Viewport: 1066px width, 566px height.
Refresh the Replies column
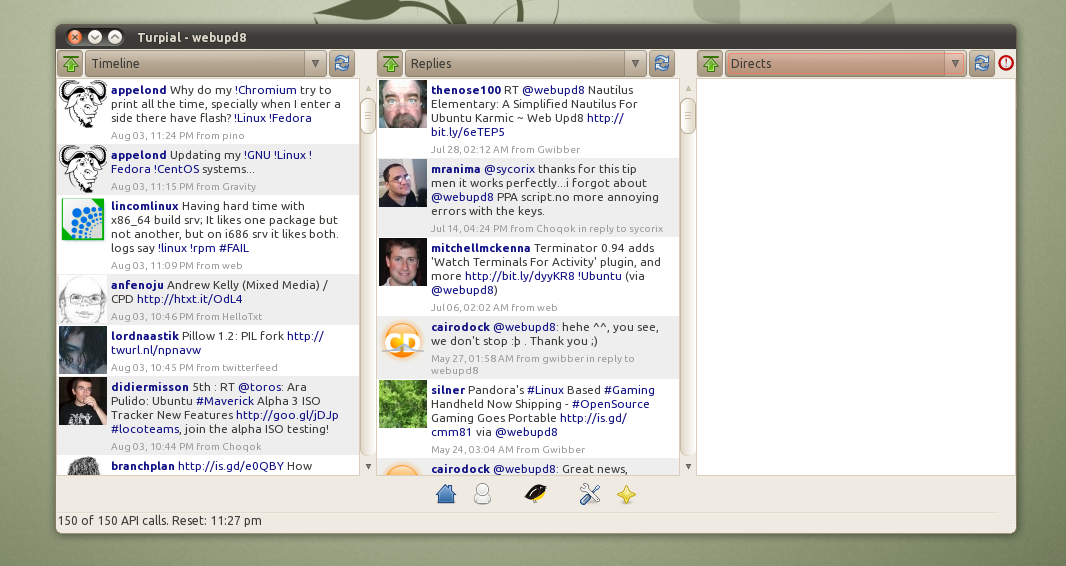(661, 63)
